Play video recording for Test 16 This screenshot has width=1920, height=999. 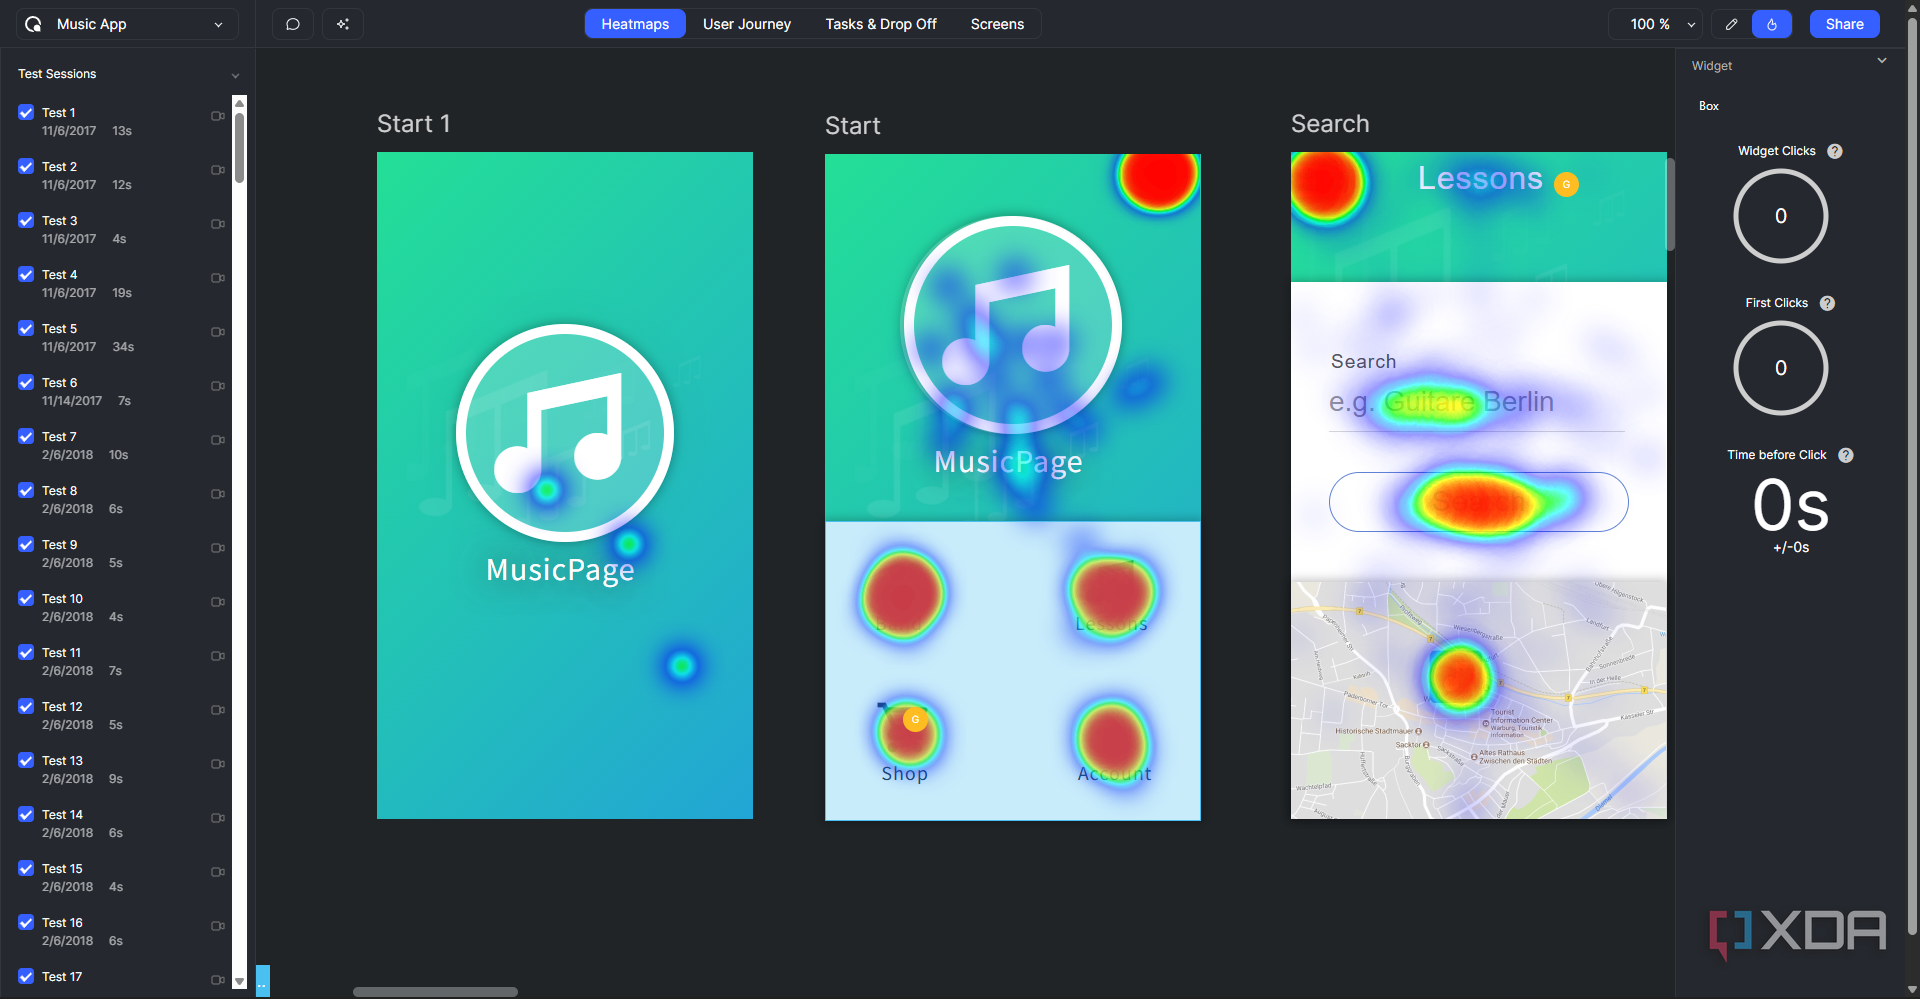(x=218, y=926)
